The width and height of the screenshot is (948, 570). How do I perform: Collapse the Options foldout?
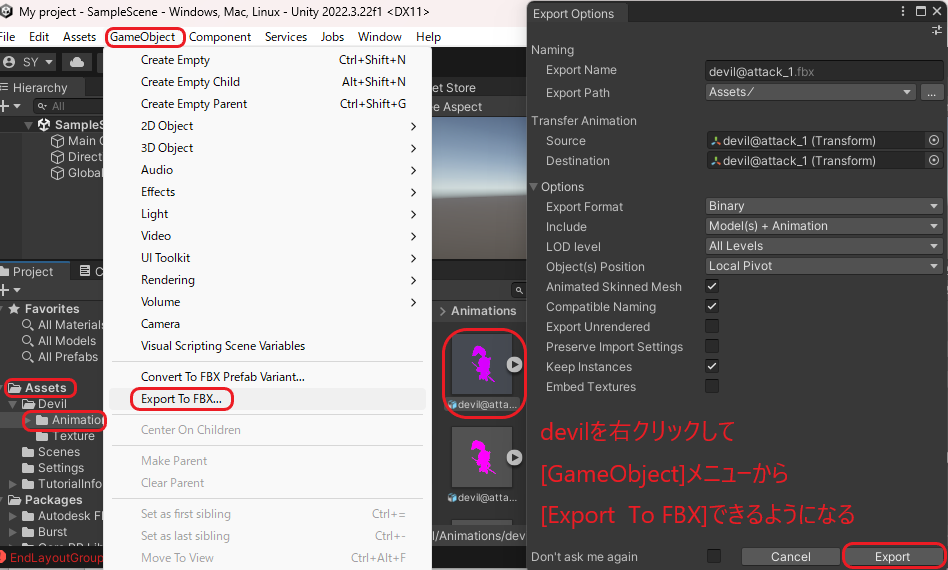tap(534, 187)
